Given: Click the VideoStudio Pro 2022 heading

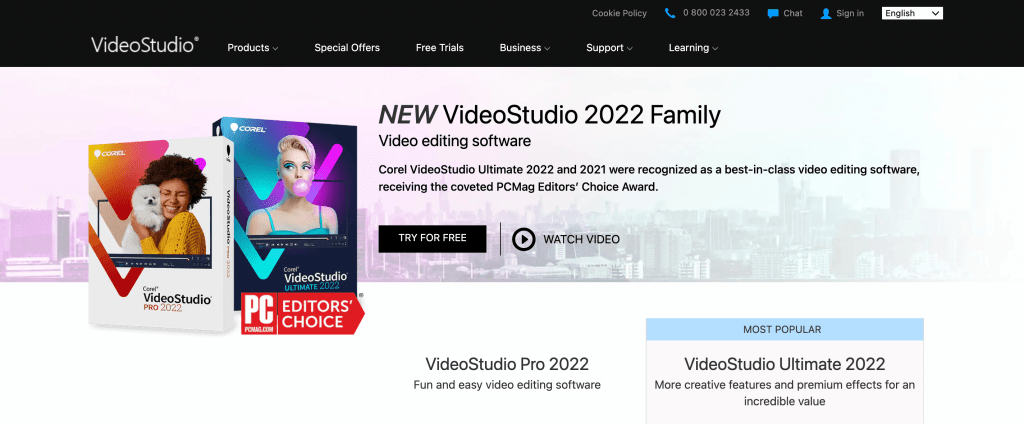Looking at the screenshot, I should (x=507, y=364).
